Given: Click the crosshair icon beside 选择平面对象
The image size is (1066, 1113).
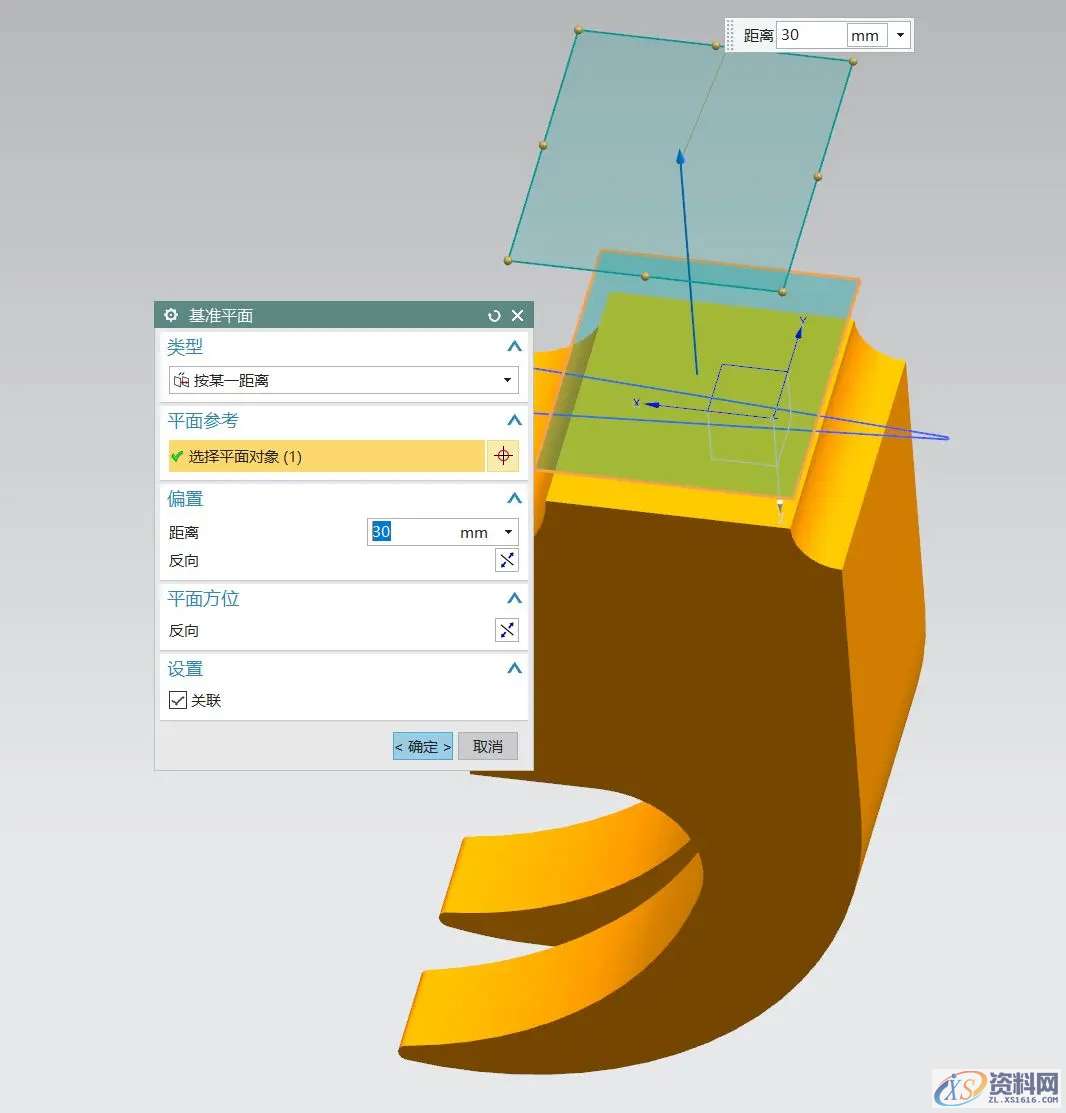Looking at the screenshot, I should (x=503, y=456).
